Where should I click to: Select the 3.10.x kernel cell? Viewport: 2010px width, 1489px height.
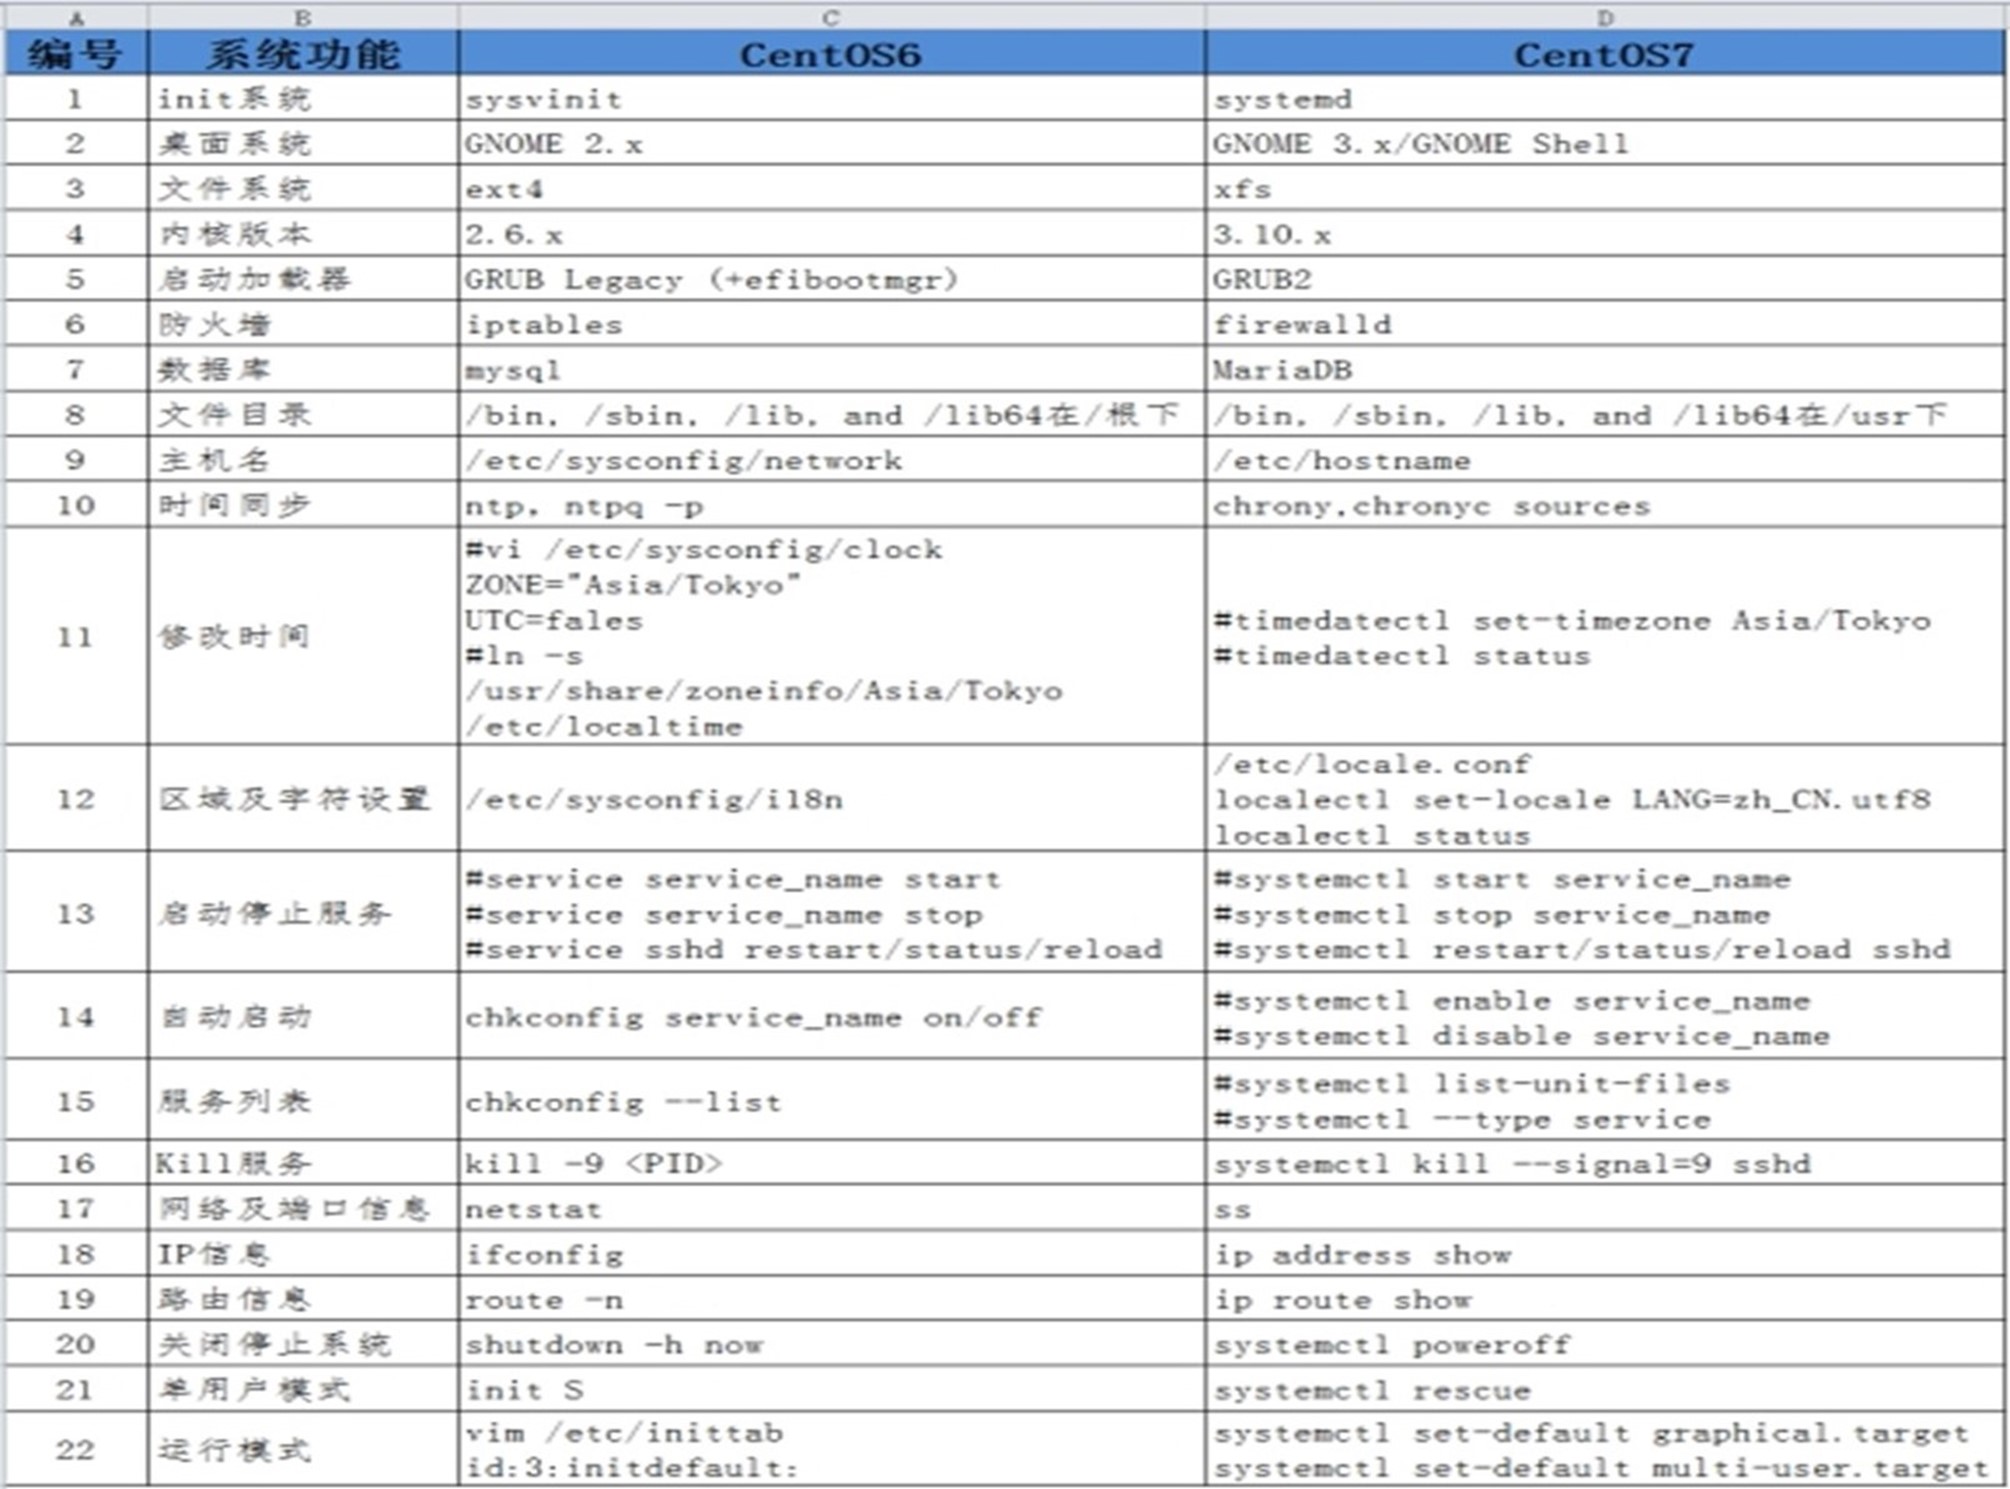tap(1605, 234)
